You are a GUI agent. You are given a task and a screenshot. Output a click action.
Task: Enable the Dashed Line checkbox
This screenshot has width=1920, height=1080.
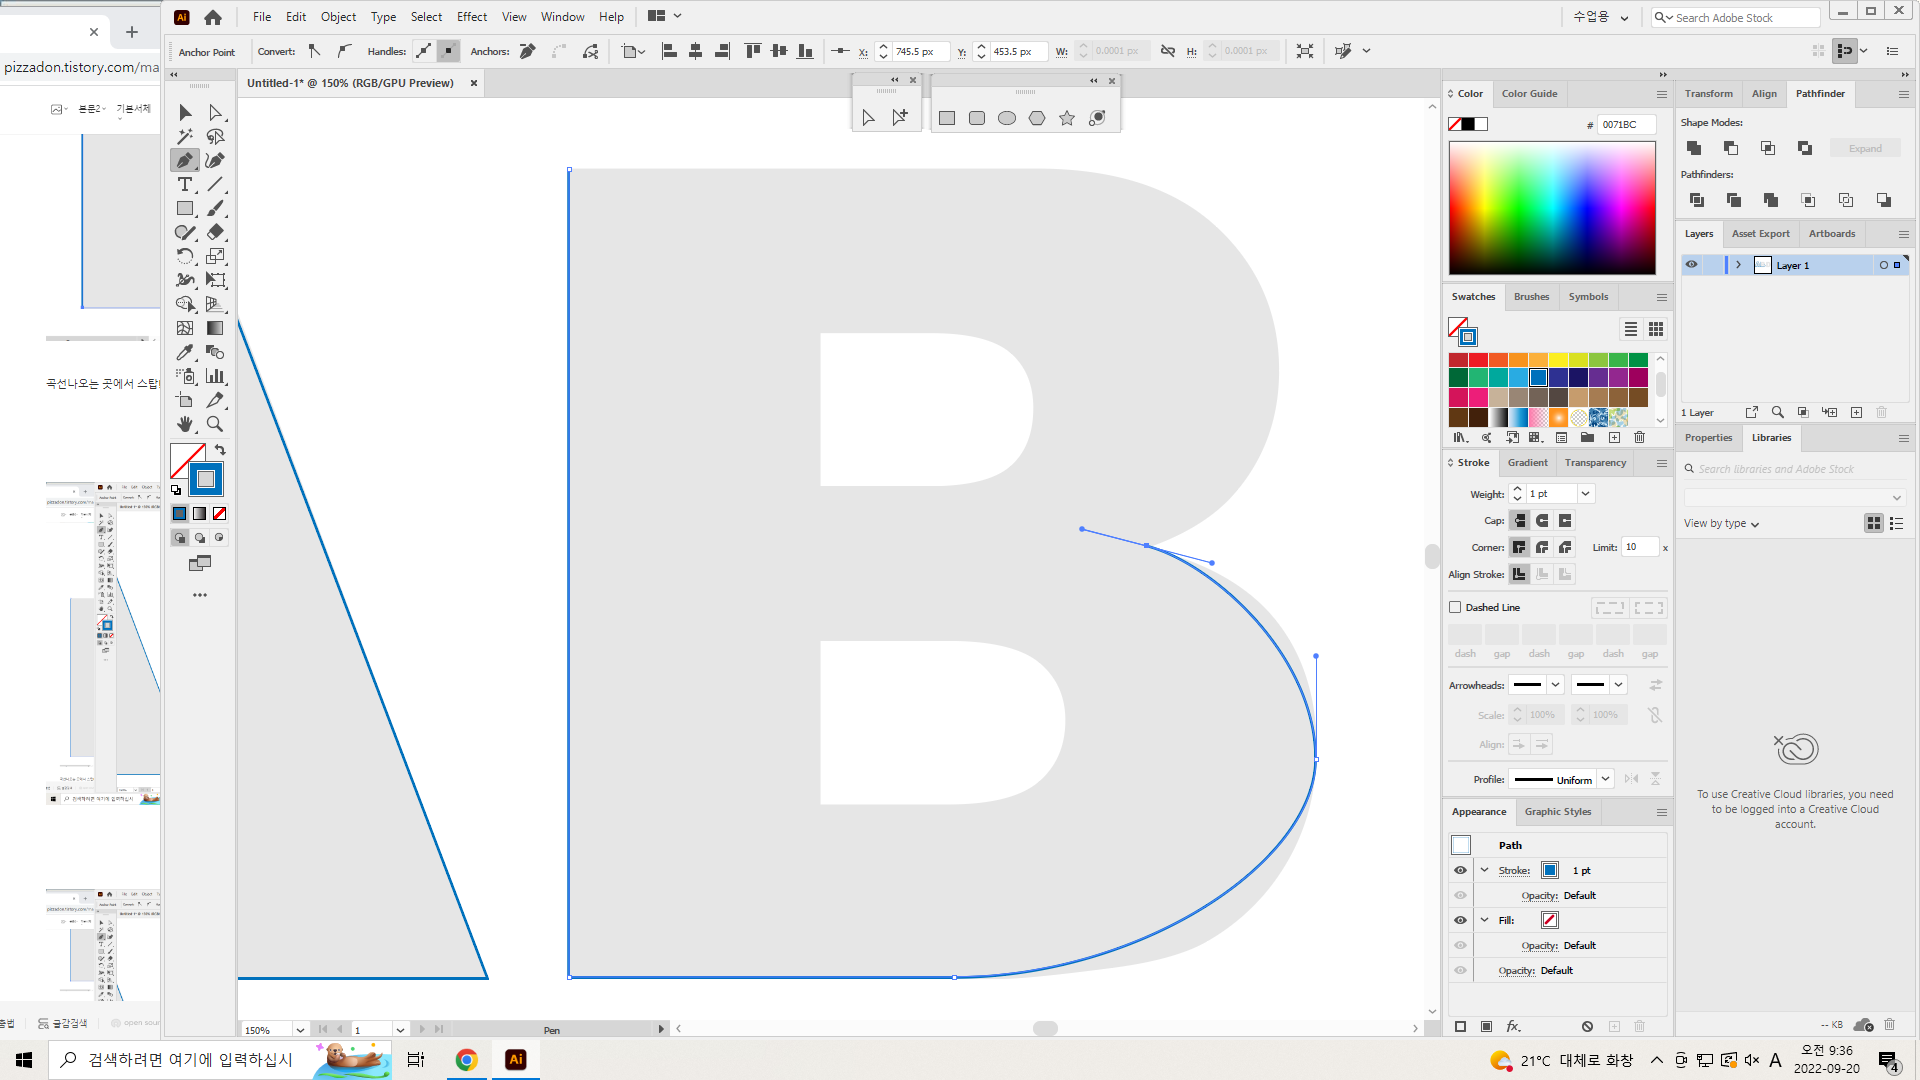[x=1456, y=607]
